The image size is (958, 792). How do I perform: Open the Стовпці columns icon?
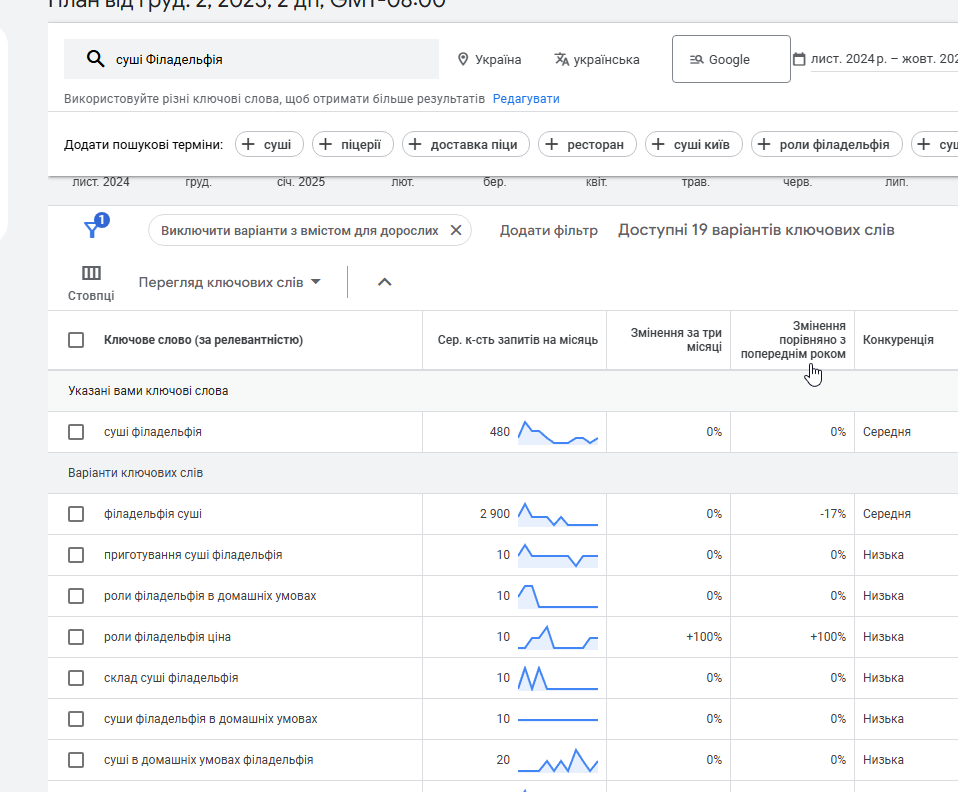click(x=91, y=273)
